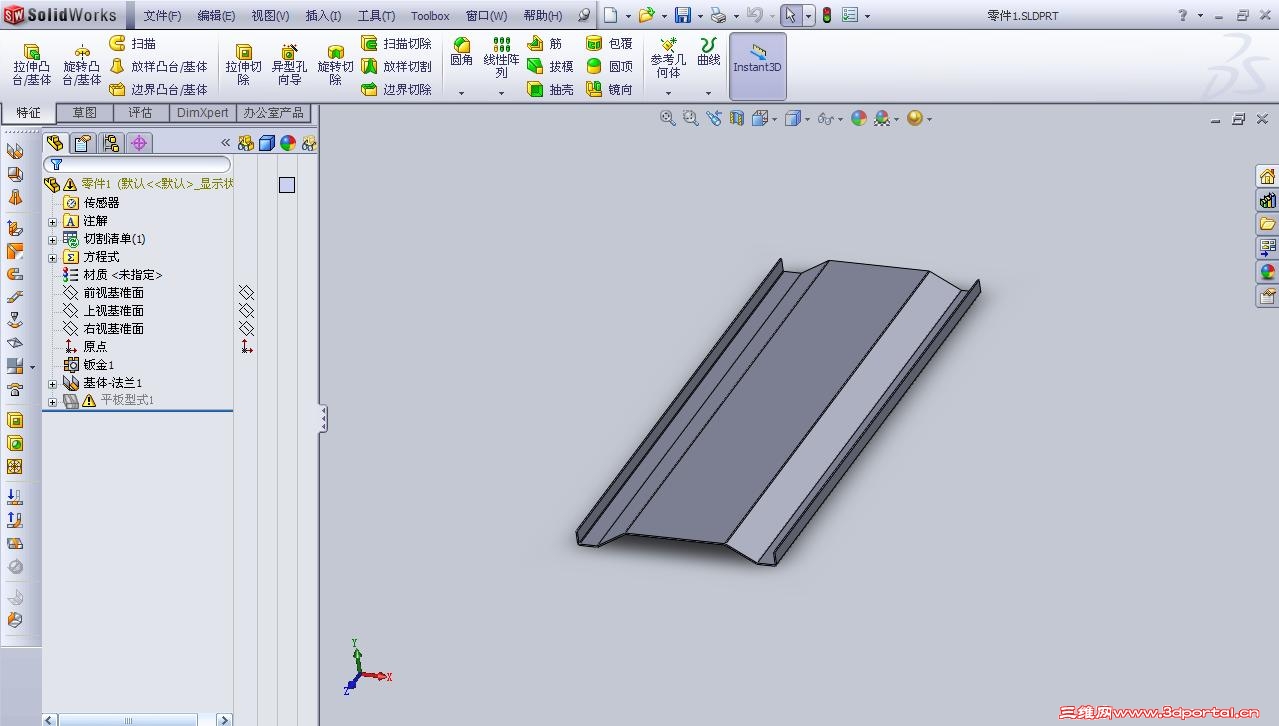Open the 曲线 curves tool
This screenshot has width=1279, height=726.
(709, 52)
